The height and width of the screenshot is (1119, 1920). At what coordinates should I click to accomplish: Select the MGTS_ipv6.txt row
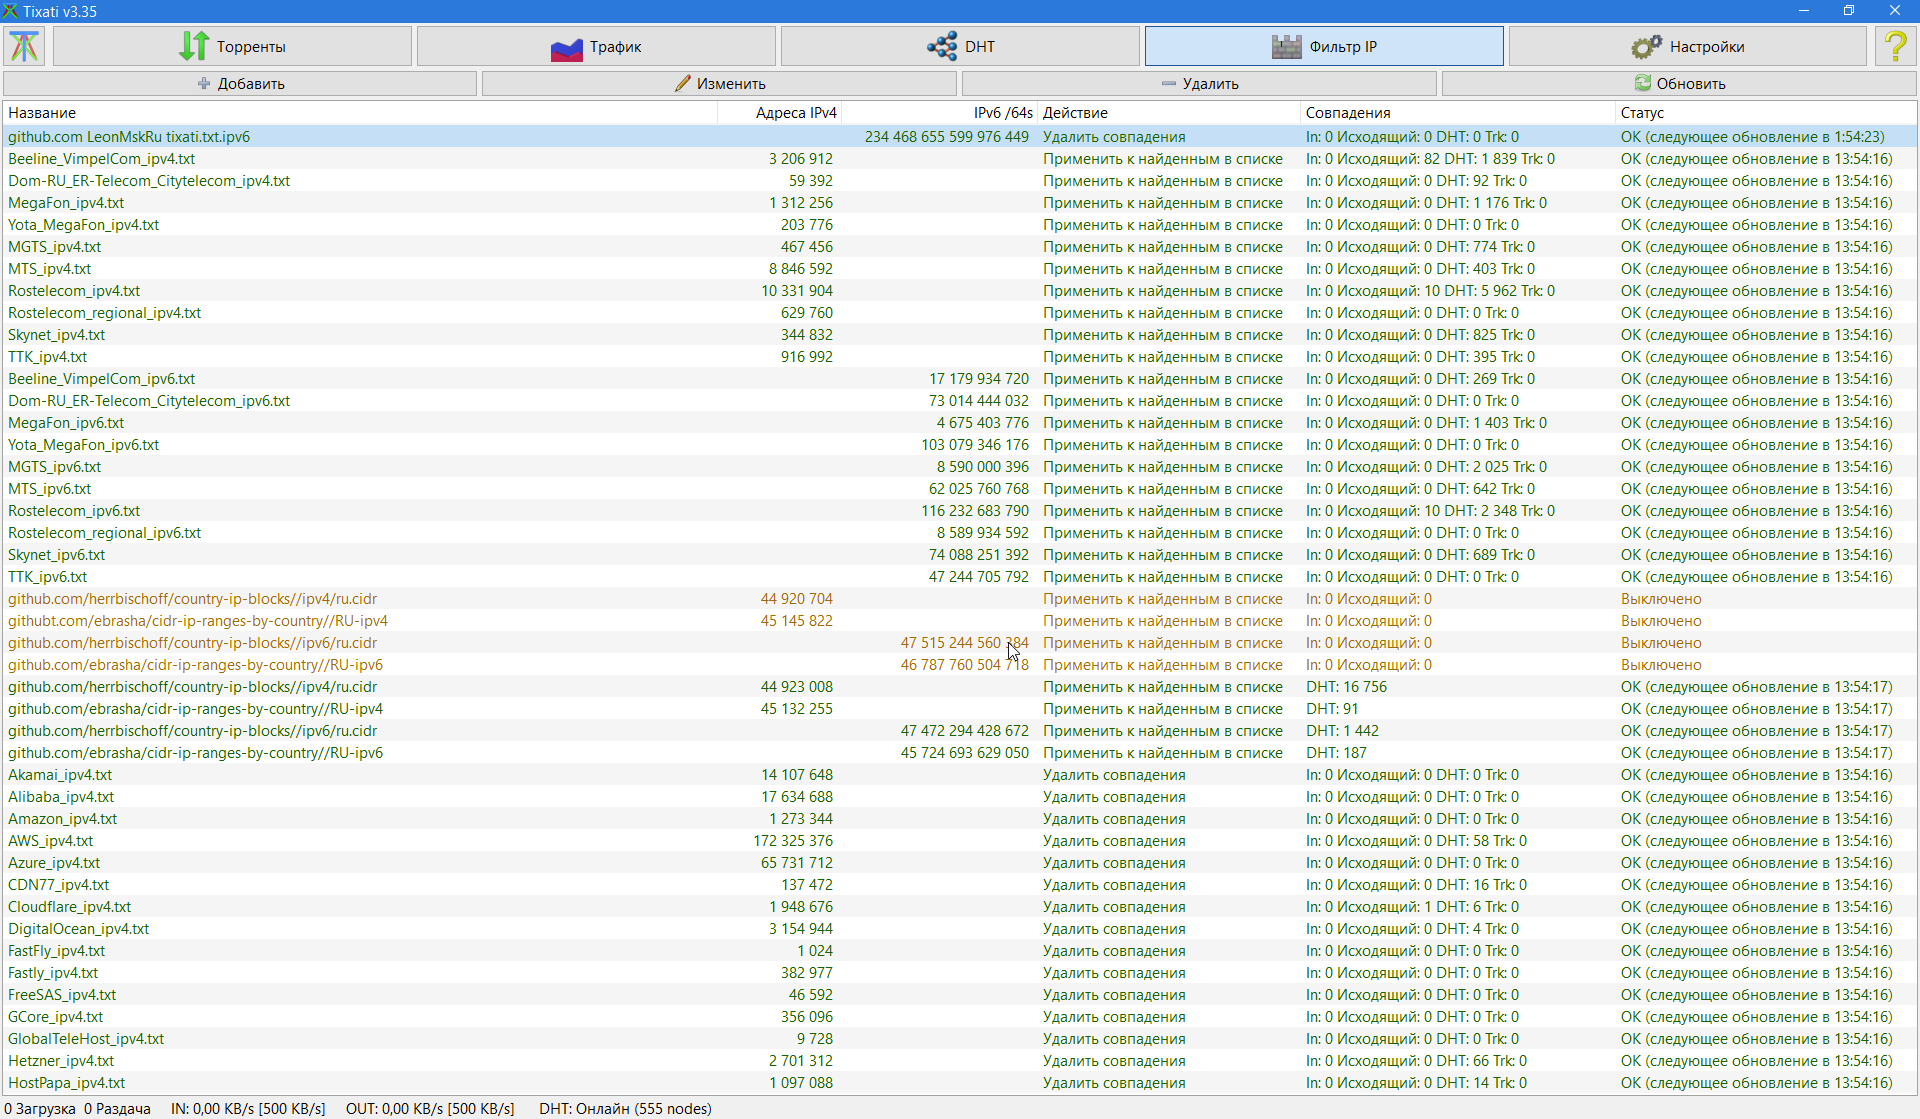960,467
